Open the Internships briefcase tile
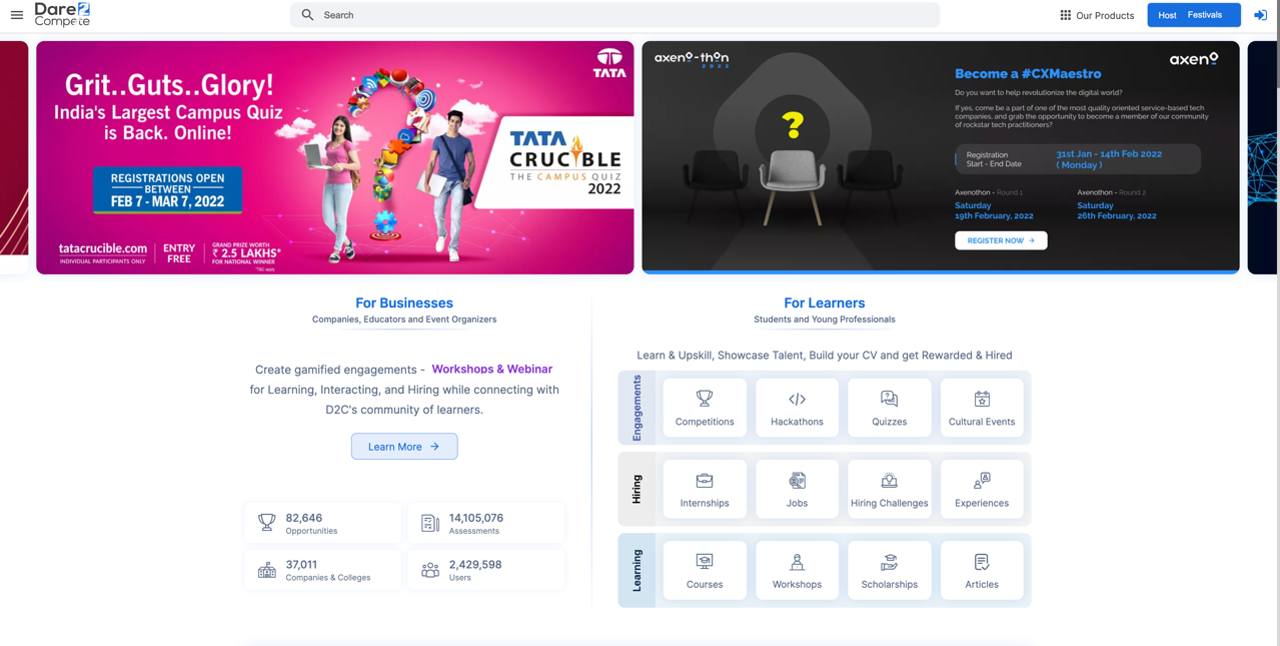The width and height of the screenshot is (1280, 646). click(x=705, y=489)
